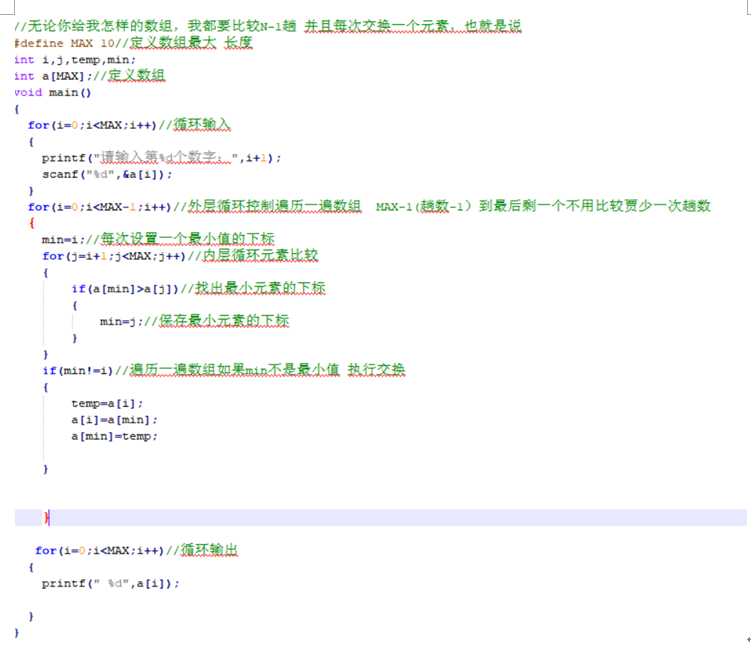Click the comment '外层循环控制遍历一遍数组'
This screenshot has width=751, height=649.
tap(274, 206)
